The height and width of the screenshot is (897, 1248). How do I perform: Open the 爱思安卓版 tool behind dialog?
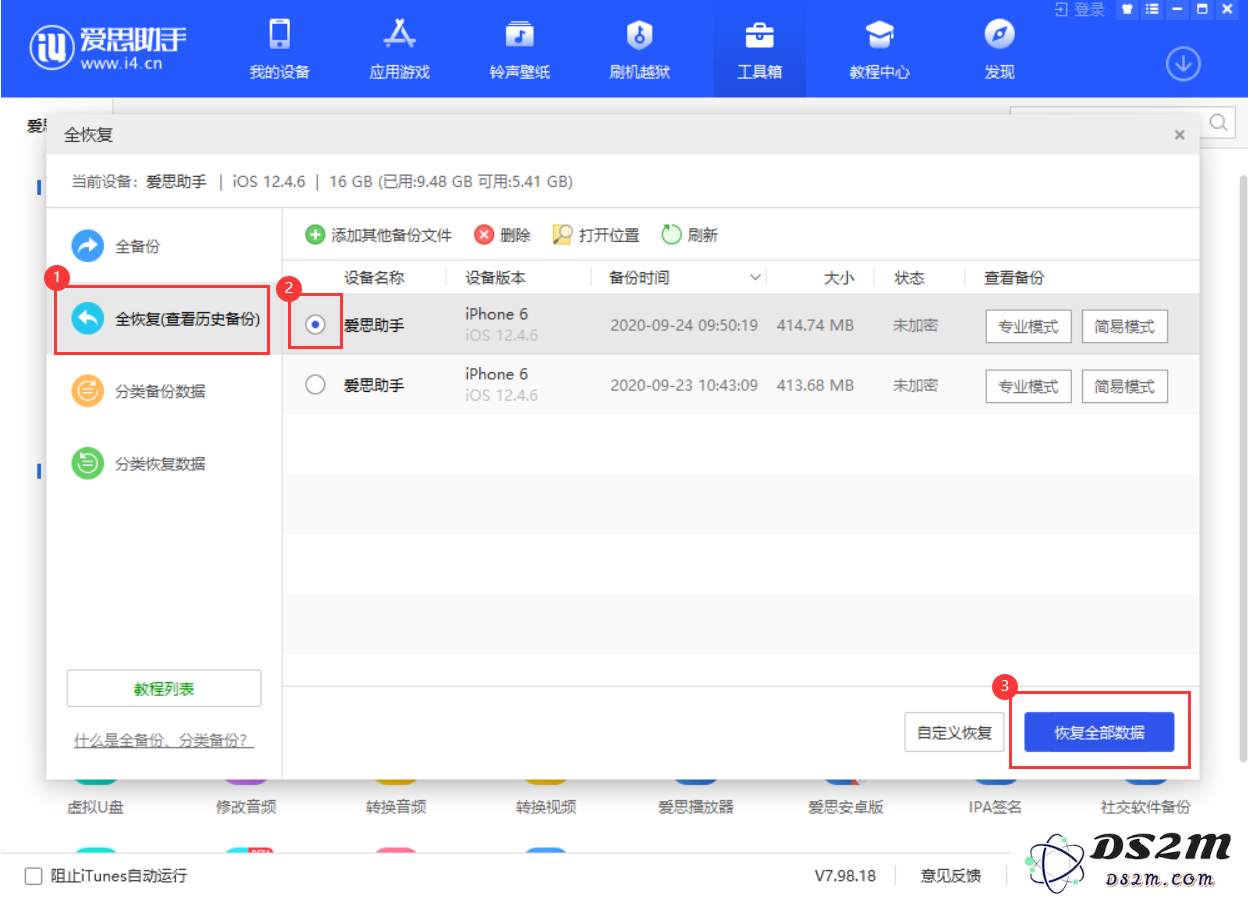tap(846, 806)
